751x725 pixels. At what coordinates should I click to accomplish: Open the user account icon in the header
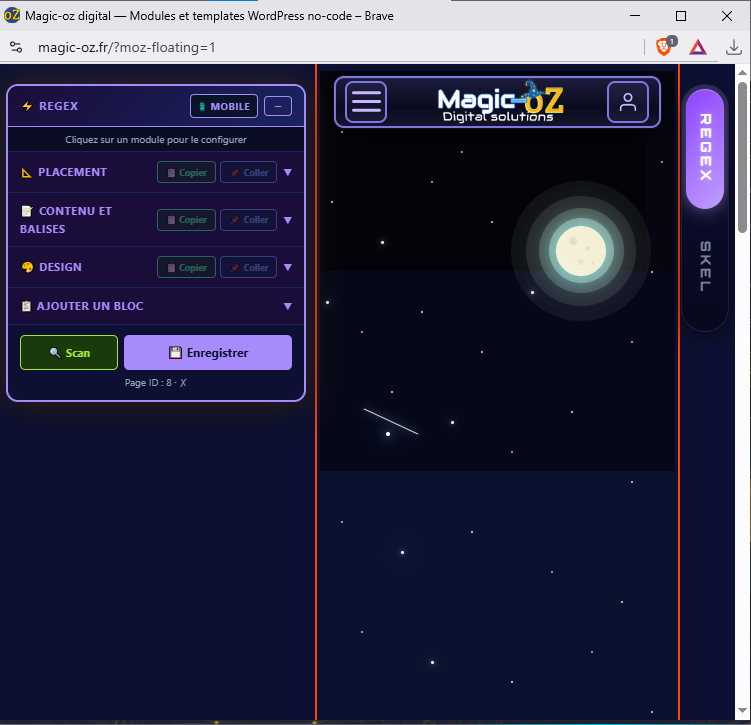627,102
